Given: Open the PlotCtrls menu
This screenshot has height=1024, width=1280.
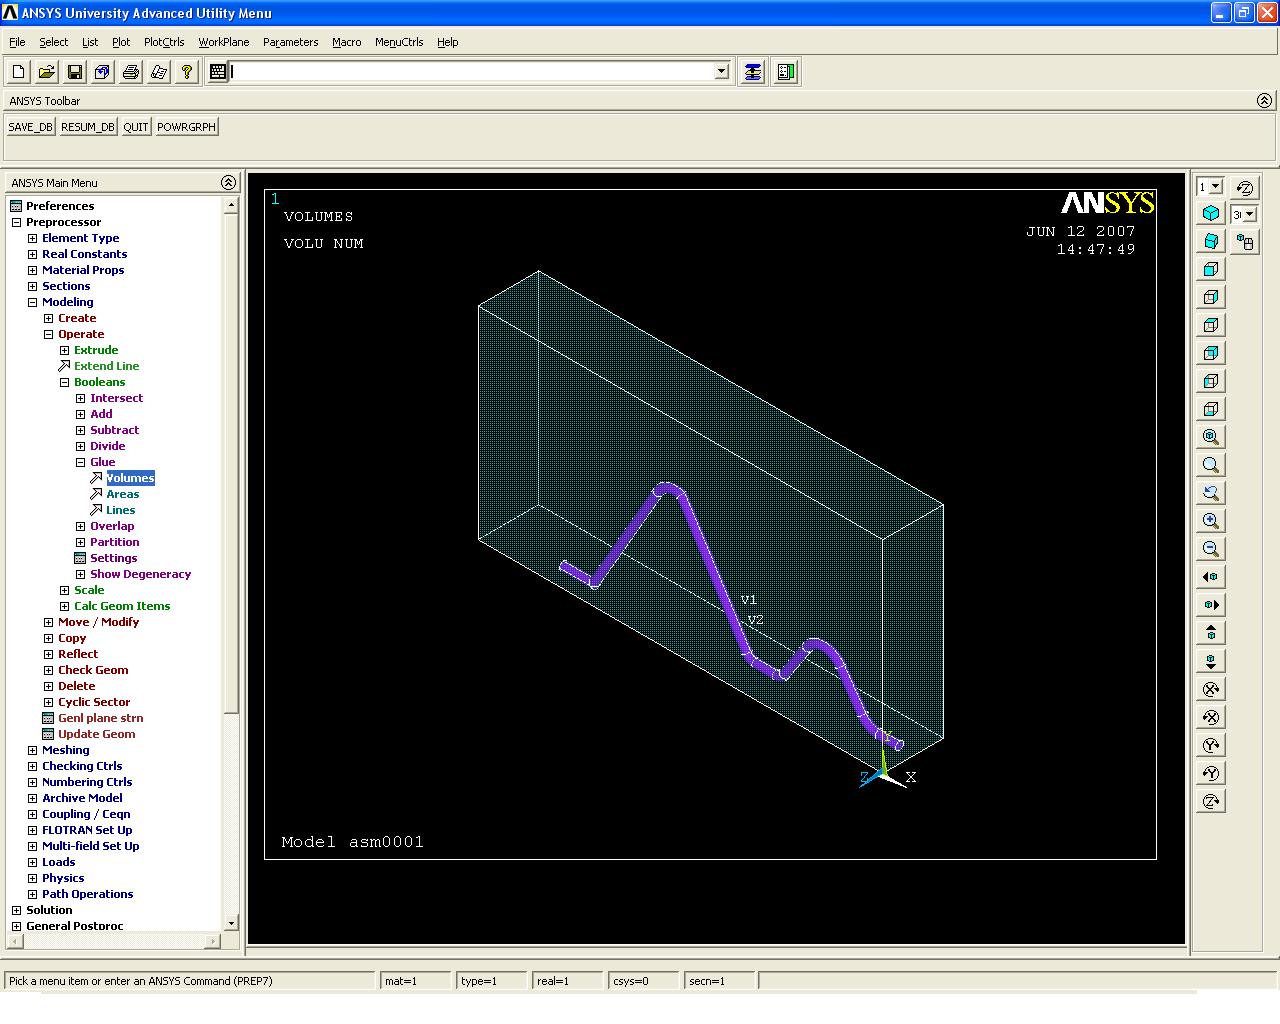Looking at the screenshot, I should [x=164, y=42].
